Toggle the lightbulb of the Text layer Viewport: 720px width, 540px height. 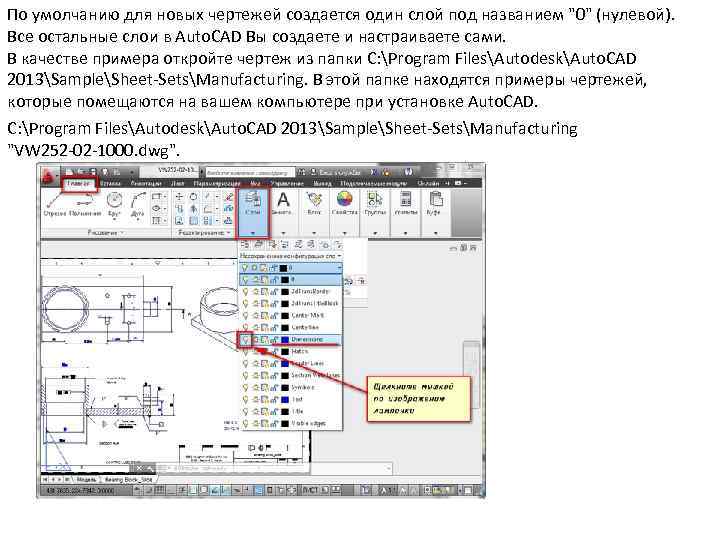246,399
